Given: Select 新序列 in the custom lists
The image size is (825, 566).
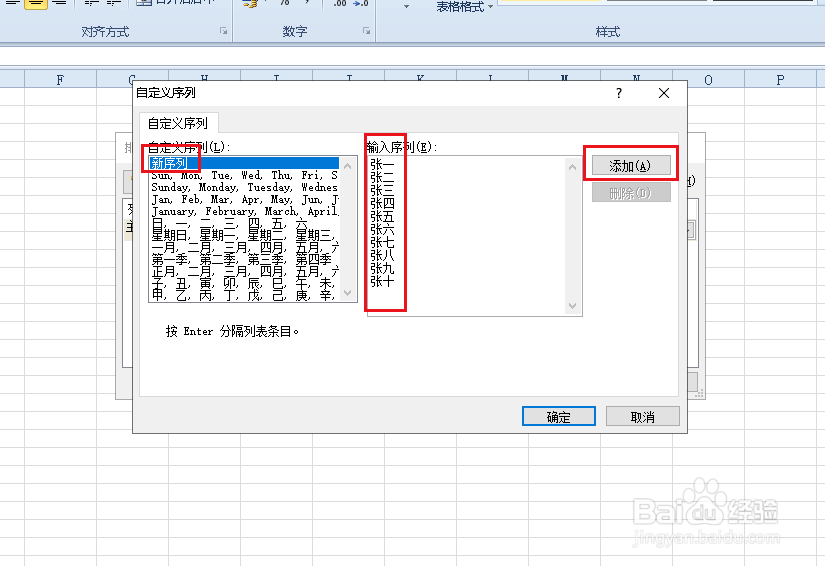Looking at the screenshot, I should [244, 163].
